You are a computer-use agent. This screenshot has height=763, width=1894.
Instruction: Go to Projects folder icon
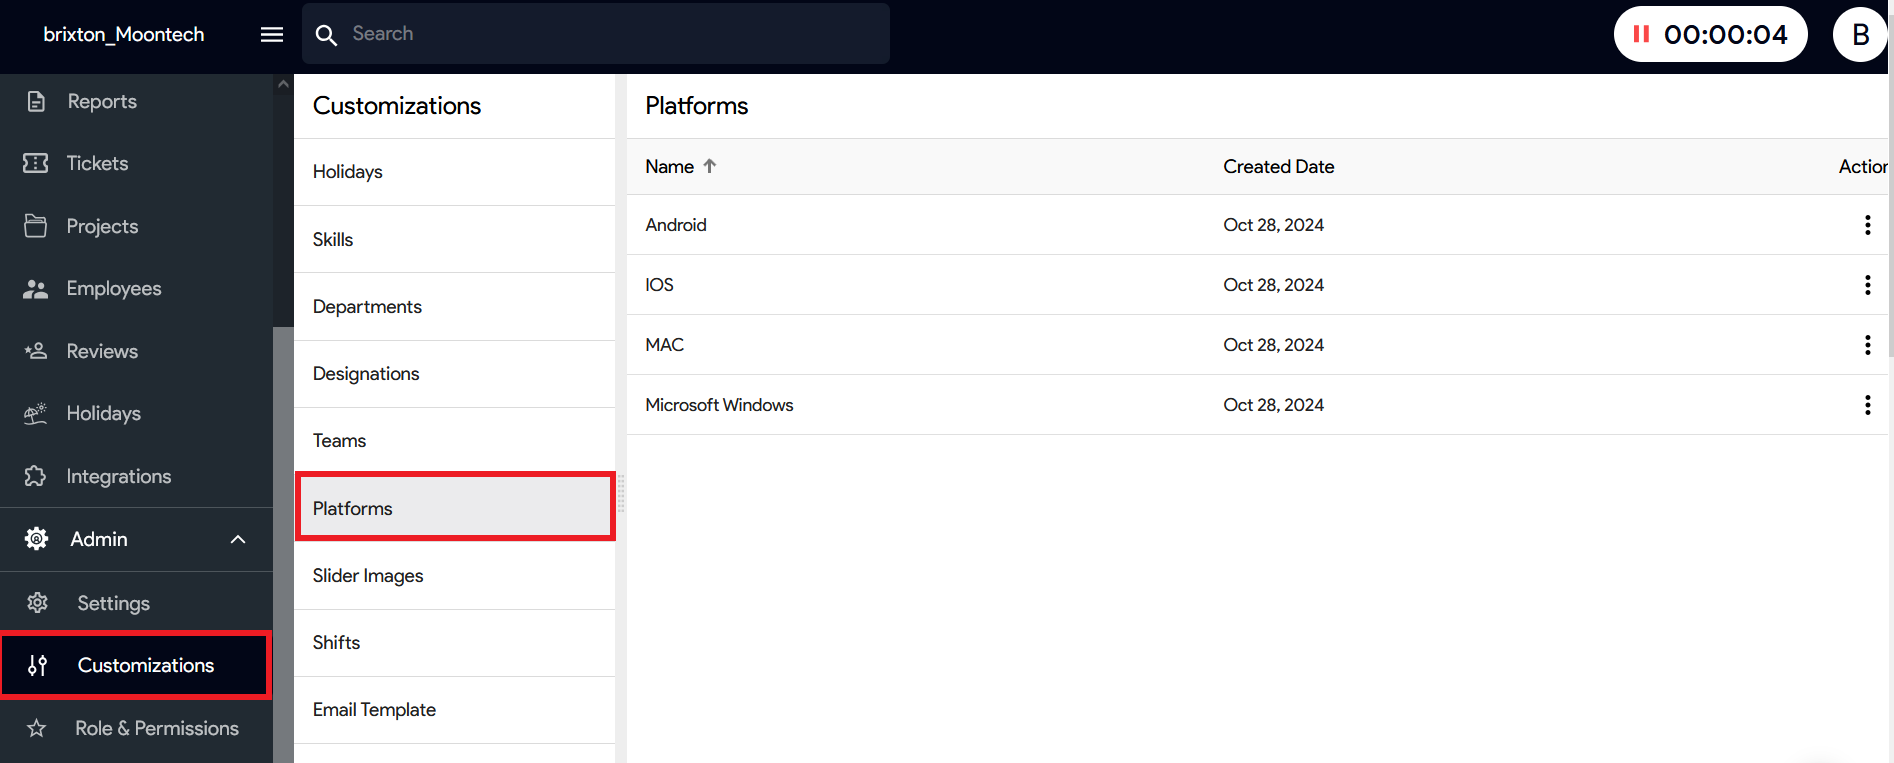[36, 226]
